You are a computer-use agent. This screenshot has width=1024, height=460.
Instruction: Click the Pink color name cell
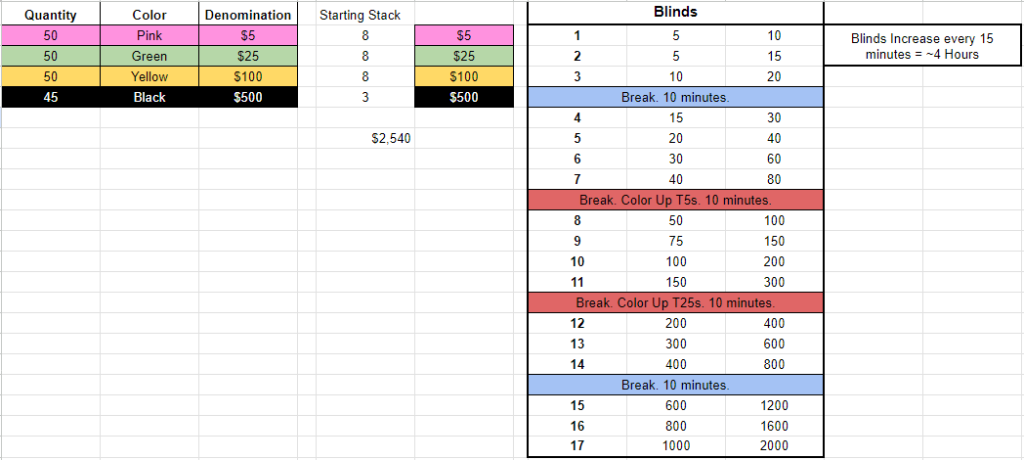[x=150, y=36]
